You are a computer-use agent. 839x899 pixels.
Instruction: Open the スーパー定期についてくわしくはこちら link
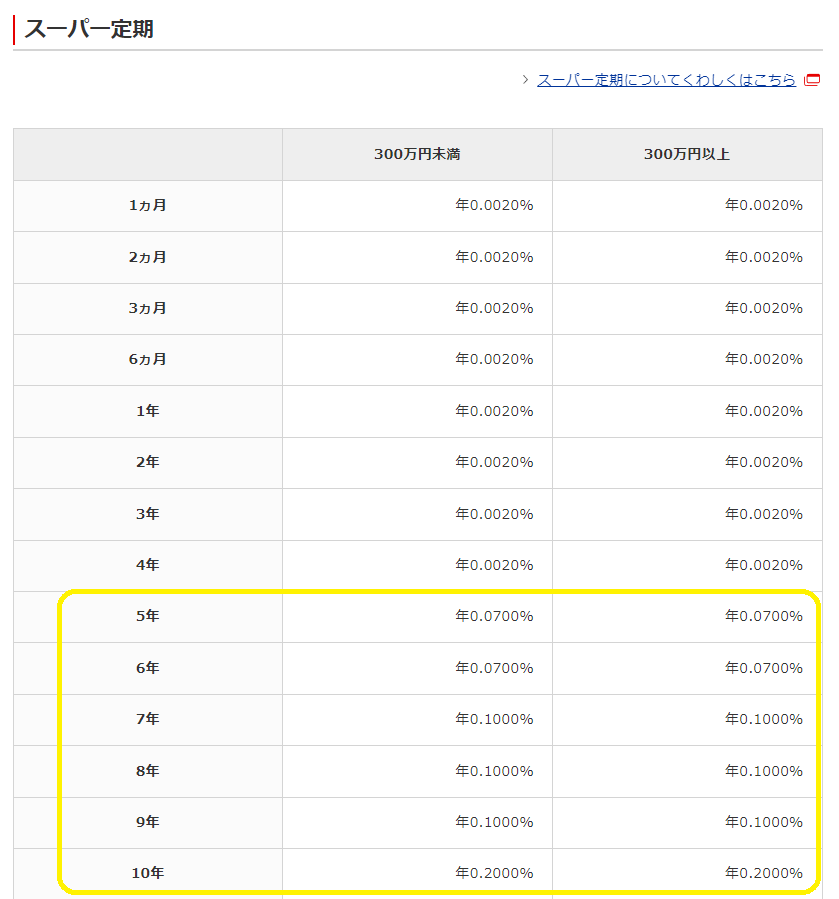pyautogui.click(x=666, y=80)
